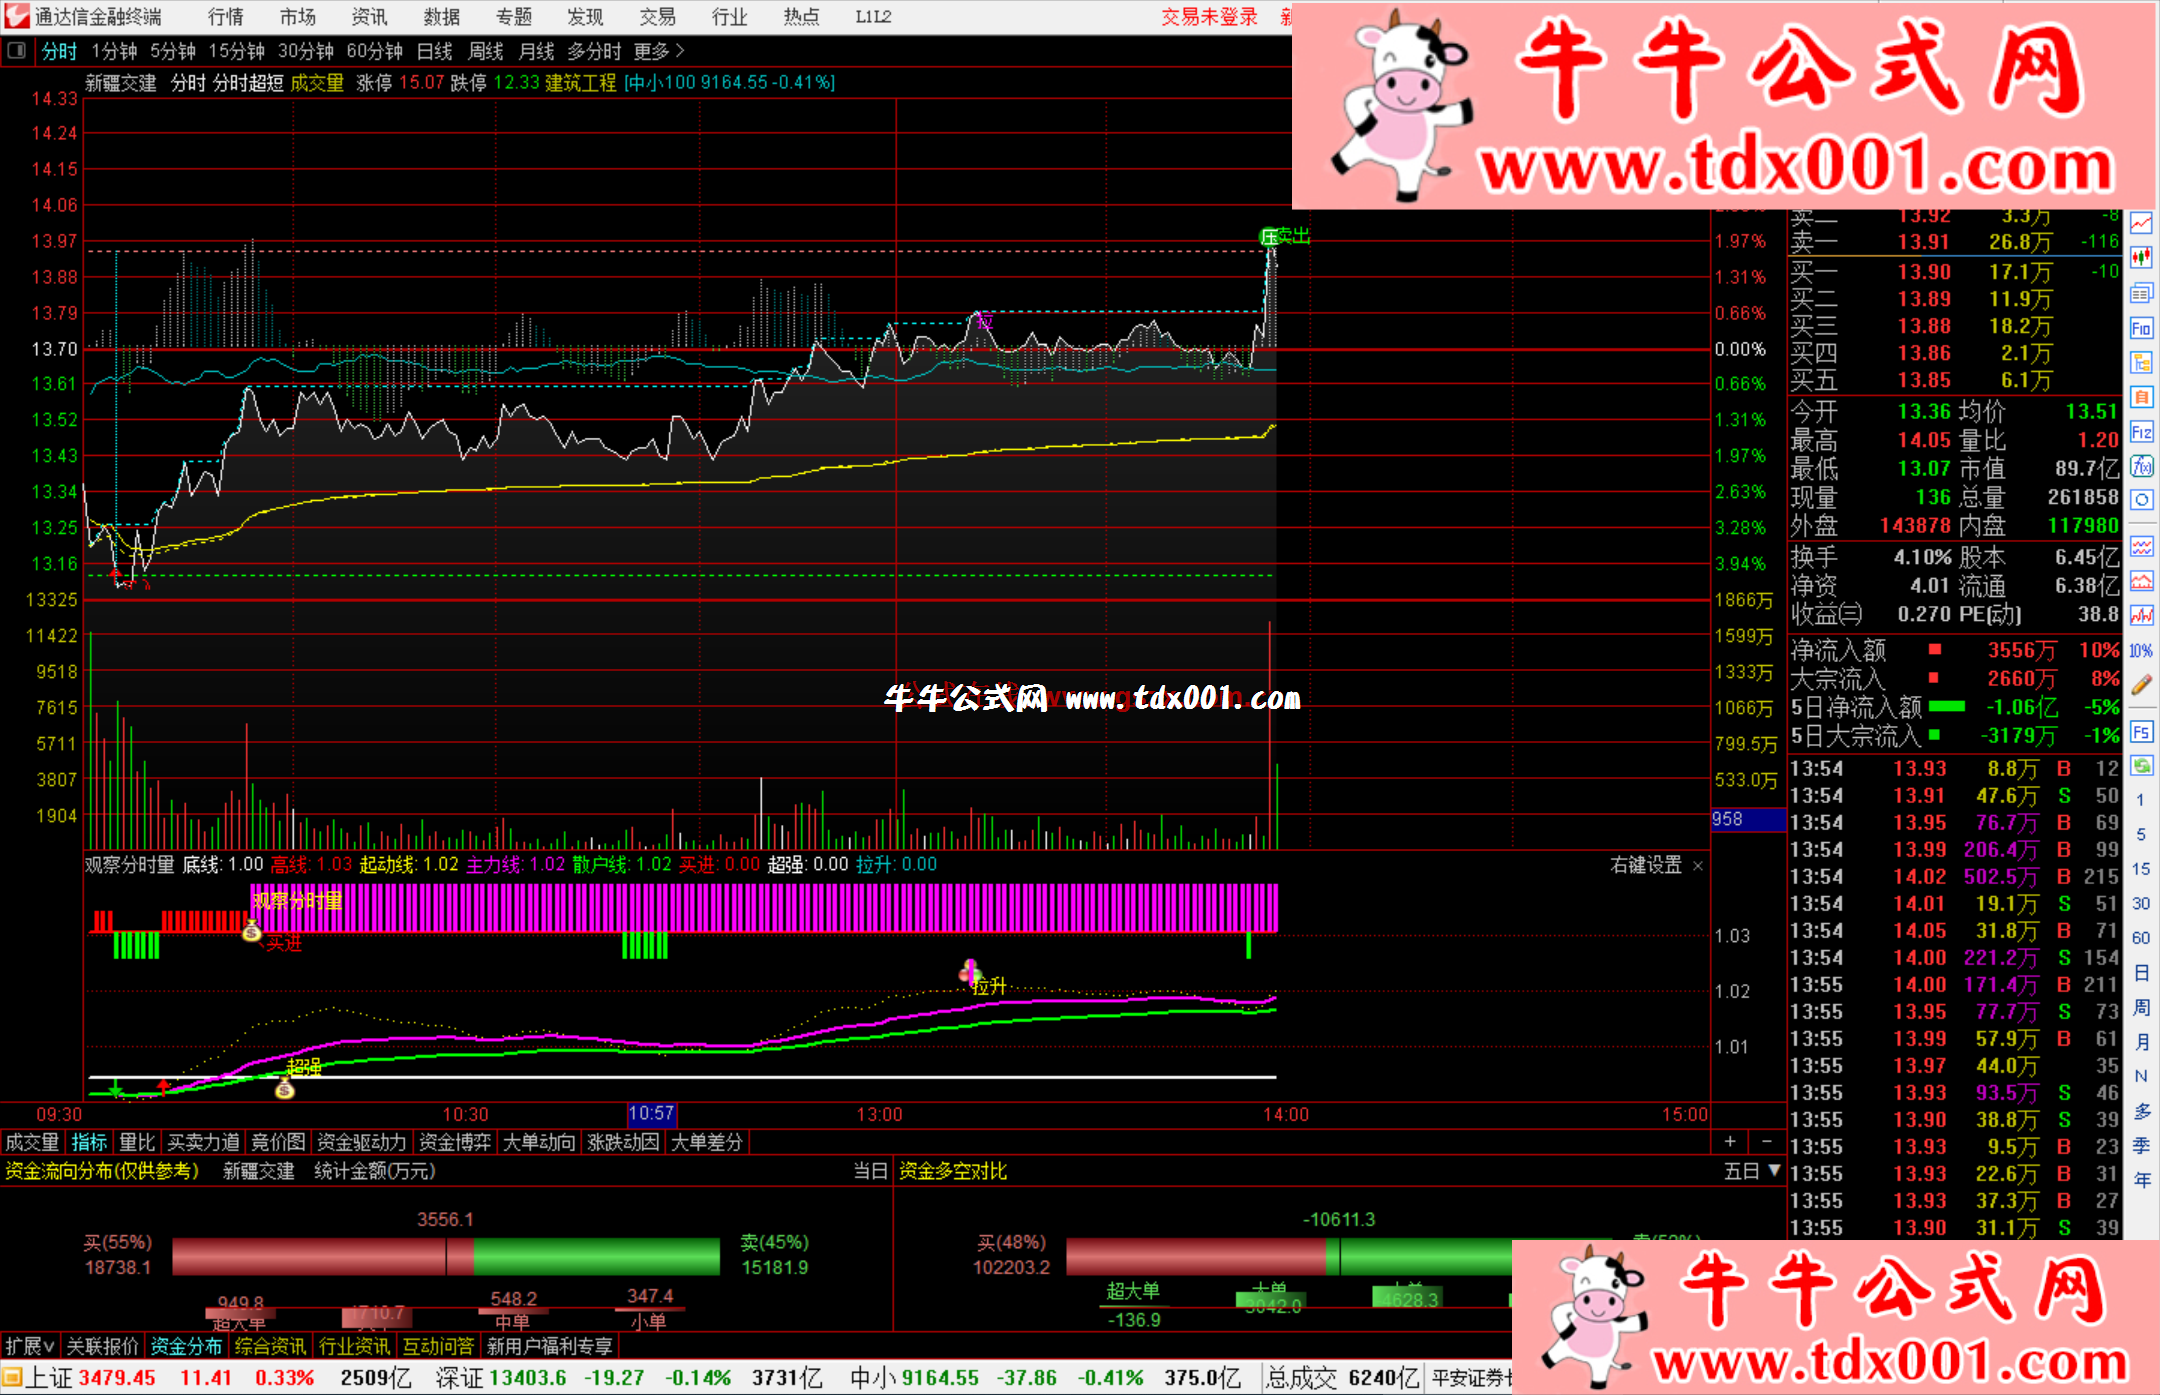Click the candlestick chart icon in sidebar
Viewport: 2160px width, 1395px height.
[x=2141, y=258]
